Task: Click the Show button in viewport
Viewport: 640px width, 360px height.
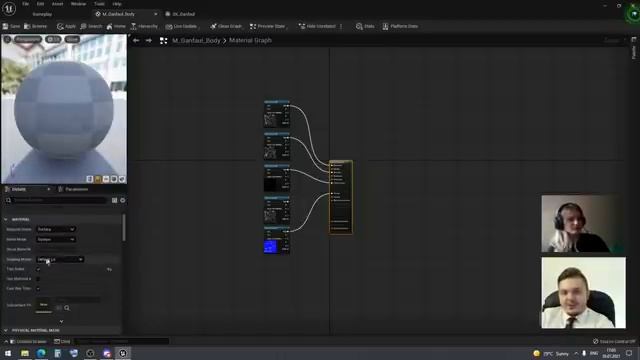Action: tap(72, 39)
